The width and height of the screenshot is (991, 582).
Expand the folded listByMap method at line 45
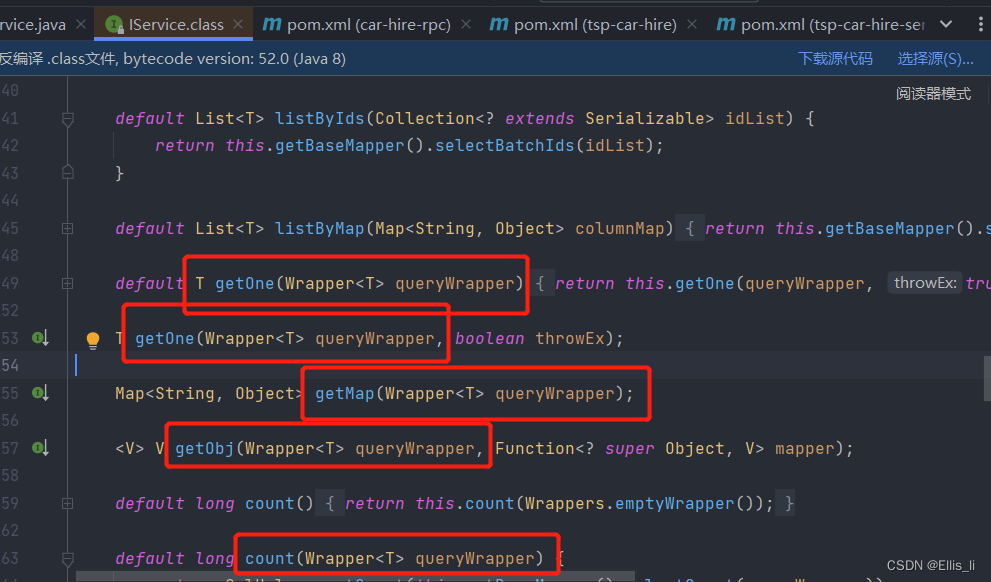[x=68, y=228]
